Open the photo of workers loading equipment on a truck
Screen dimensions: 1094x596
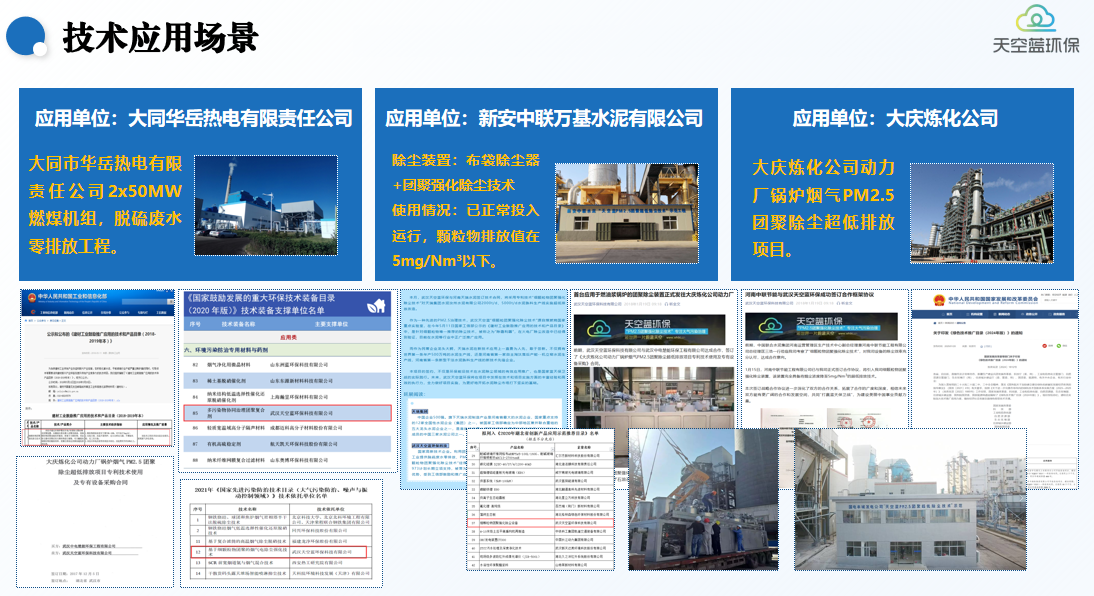703,499
